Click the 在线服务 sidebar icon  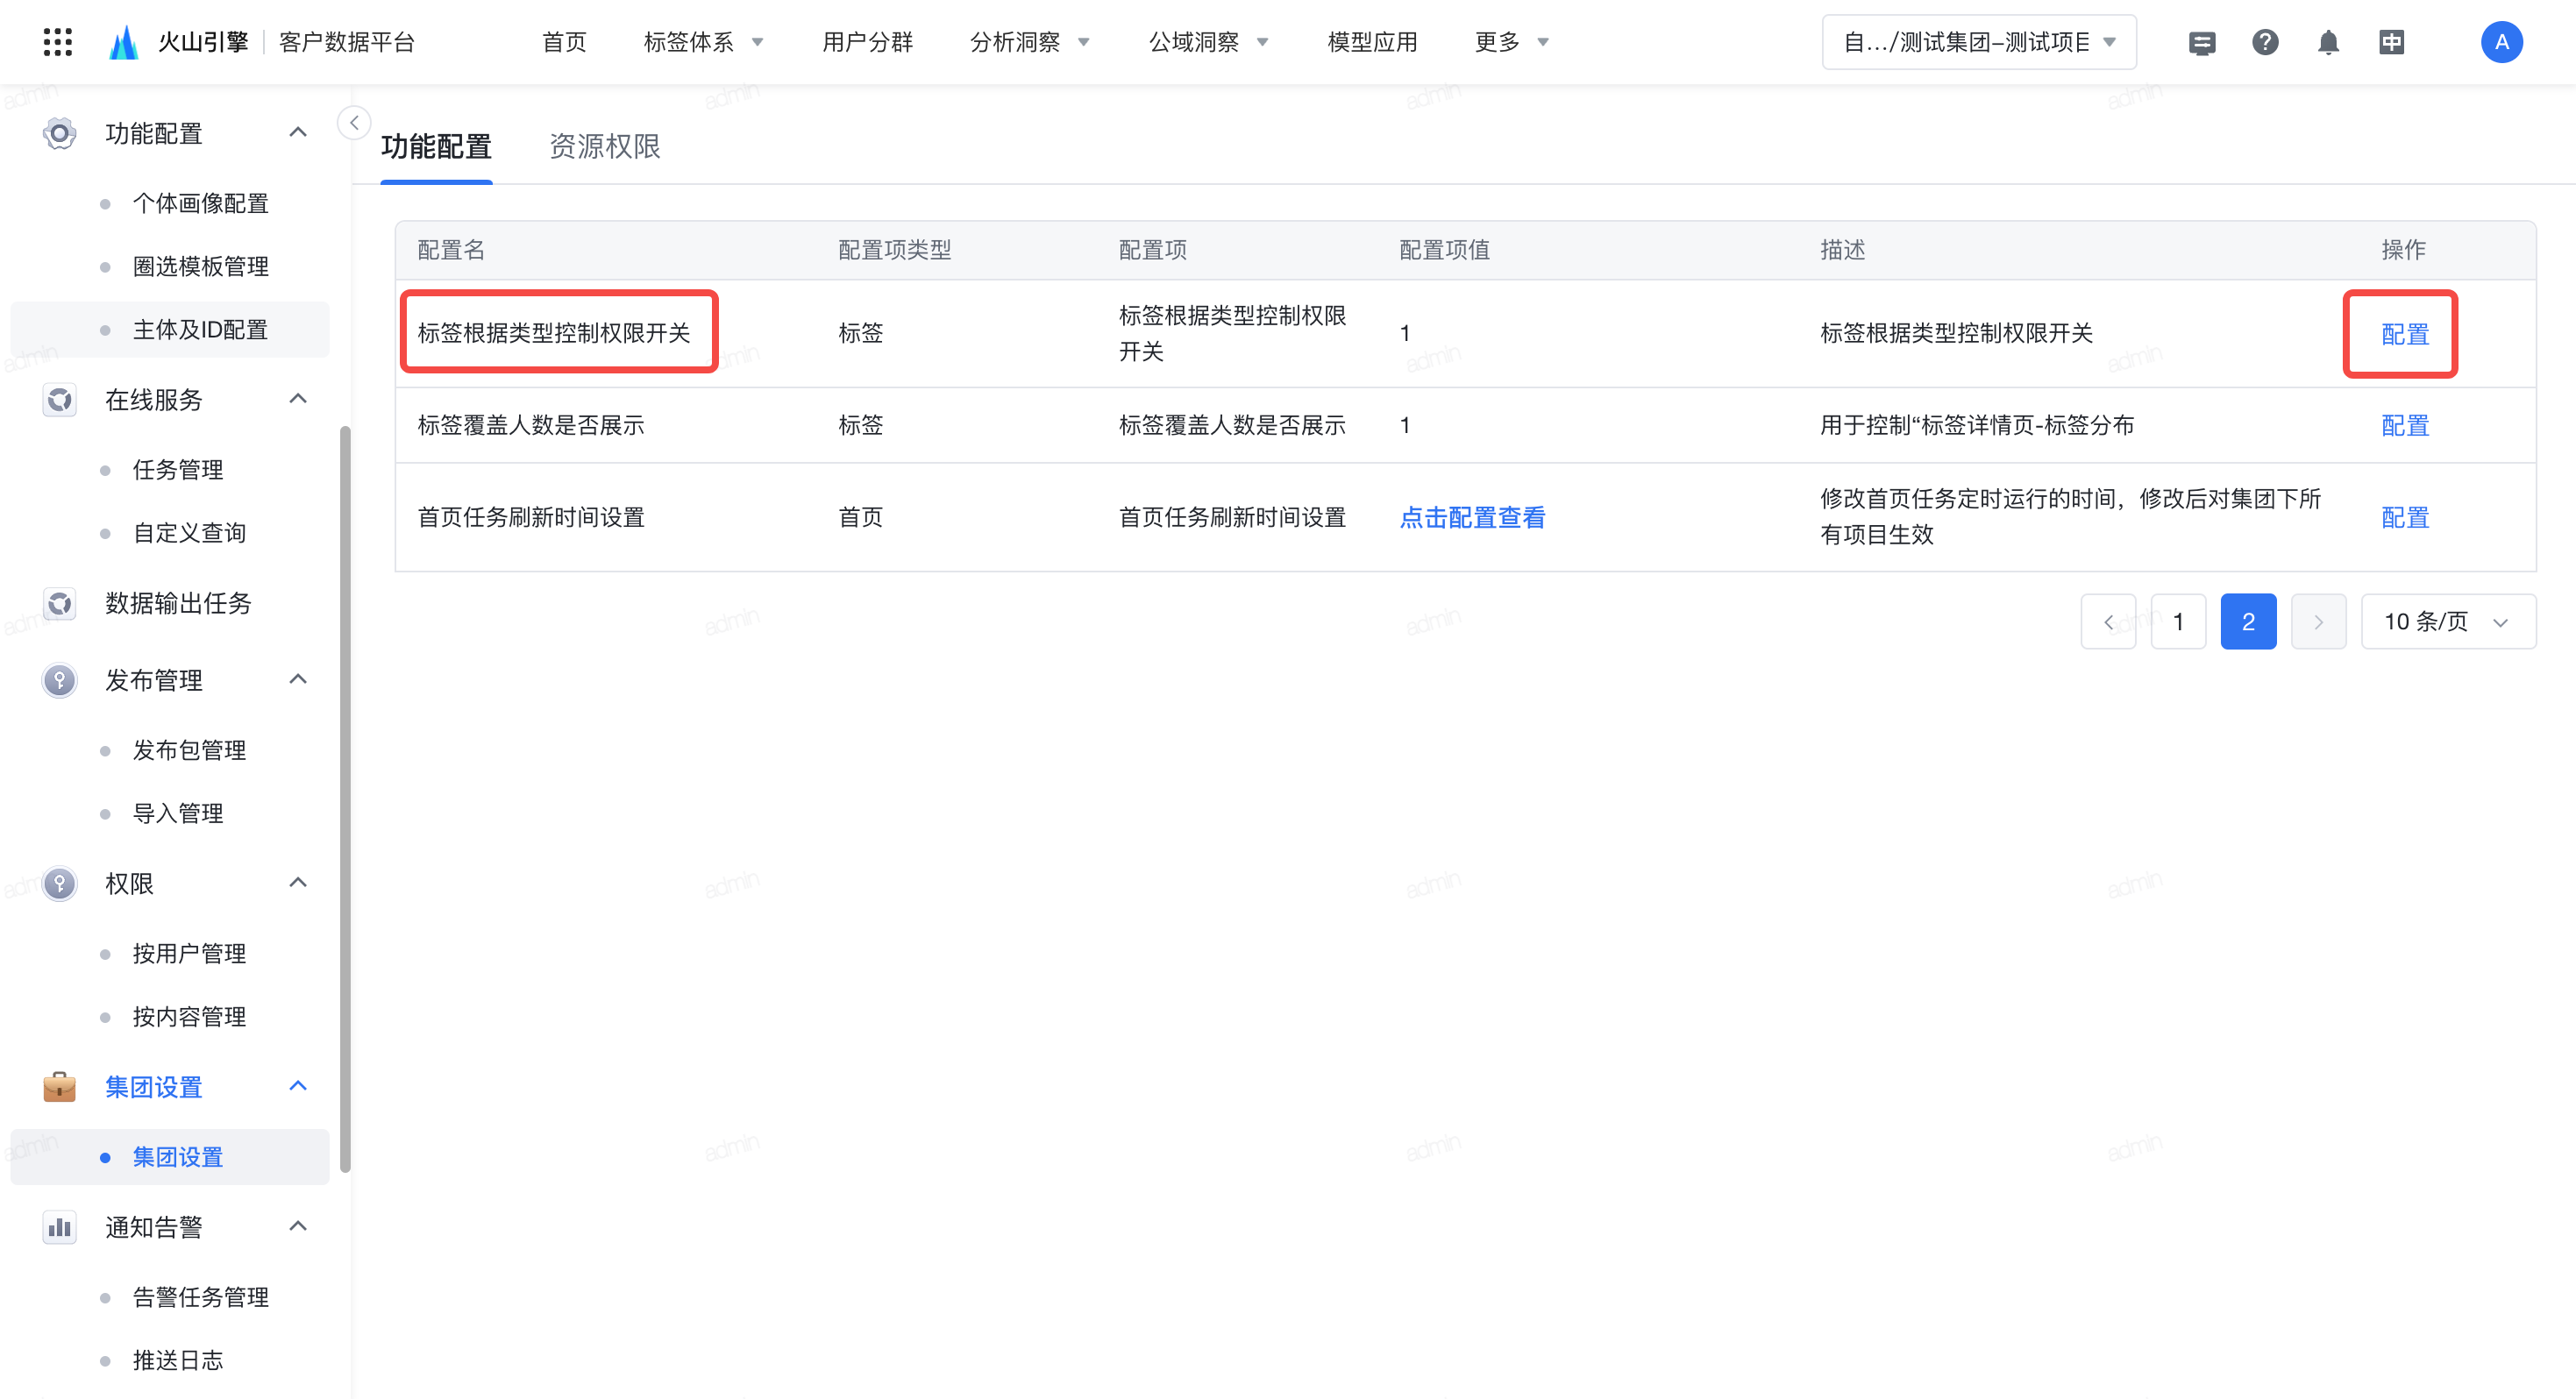click(x=60, y=400)
